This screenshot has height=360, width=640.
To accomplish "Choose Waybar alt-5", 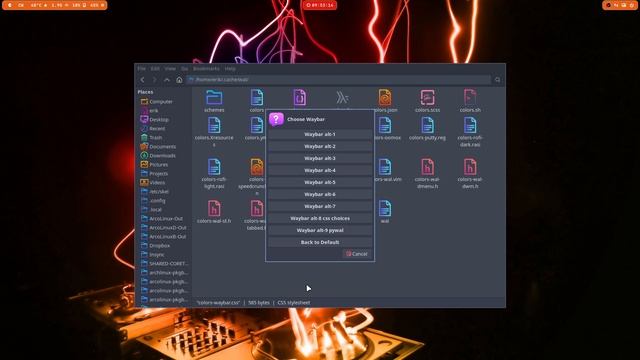I will [x=320, y=182].
